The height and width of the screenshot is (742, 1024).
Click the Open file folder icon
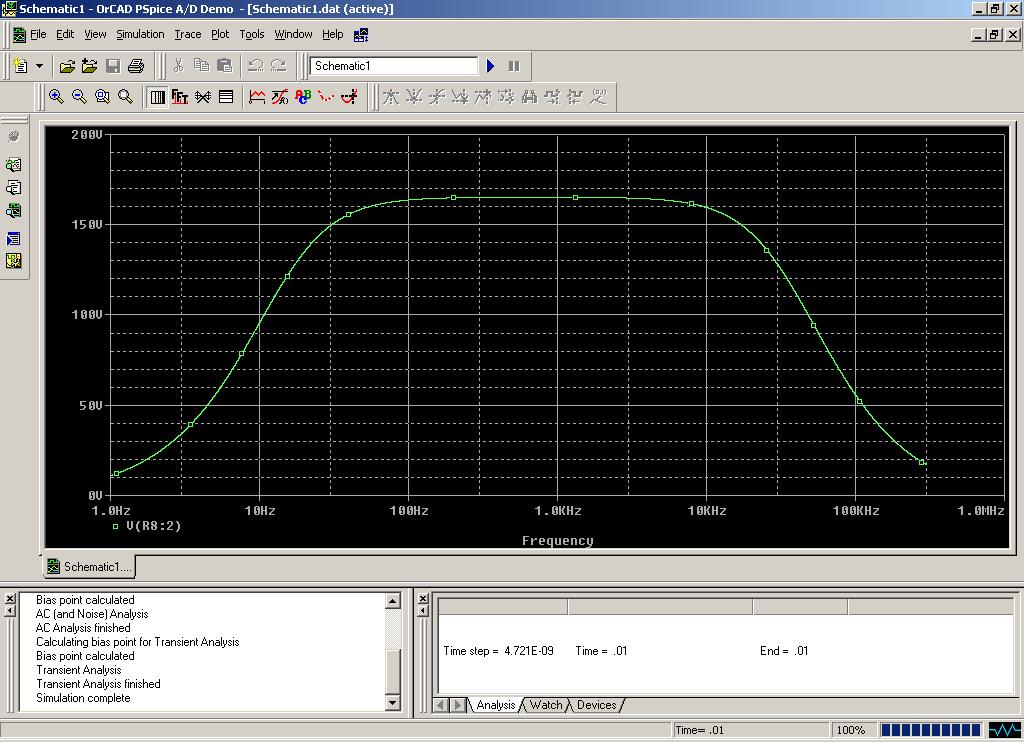[67, 66]
